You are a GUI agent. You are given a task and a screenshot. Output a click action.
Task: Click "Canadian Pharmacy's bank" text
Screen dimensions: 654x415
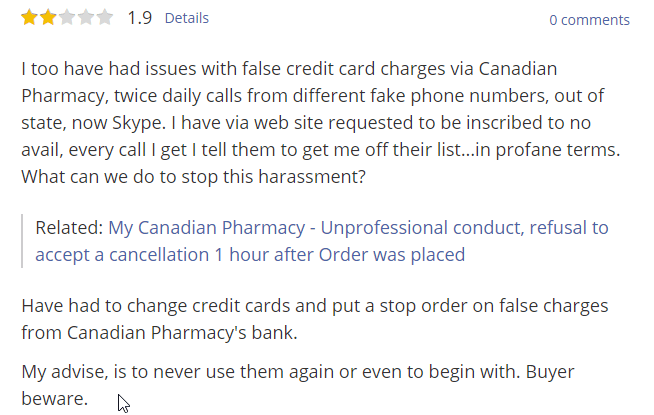tap(182, 333)
